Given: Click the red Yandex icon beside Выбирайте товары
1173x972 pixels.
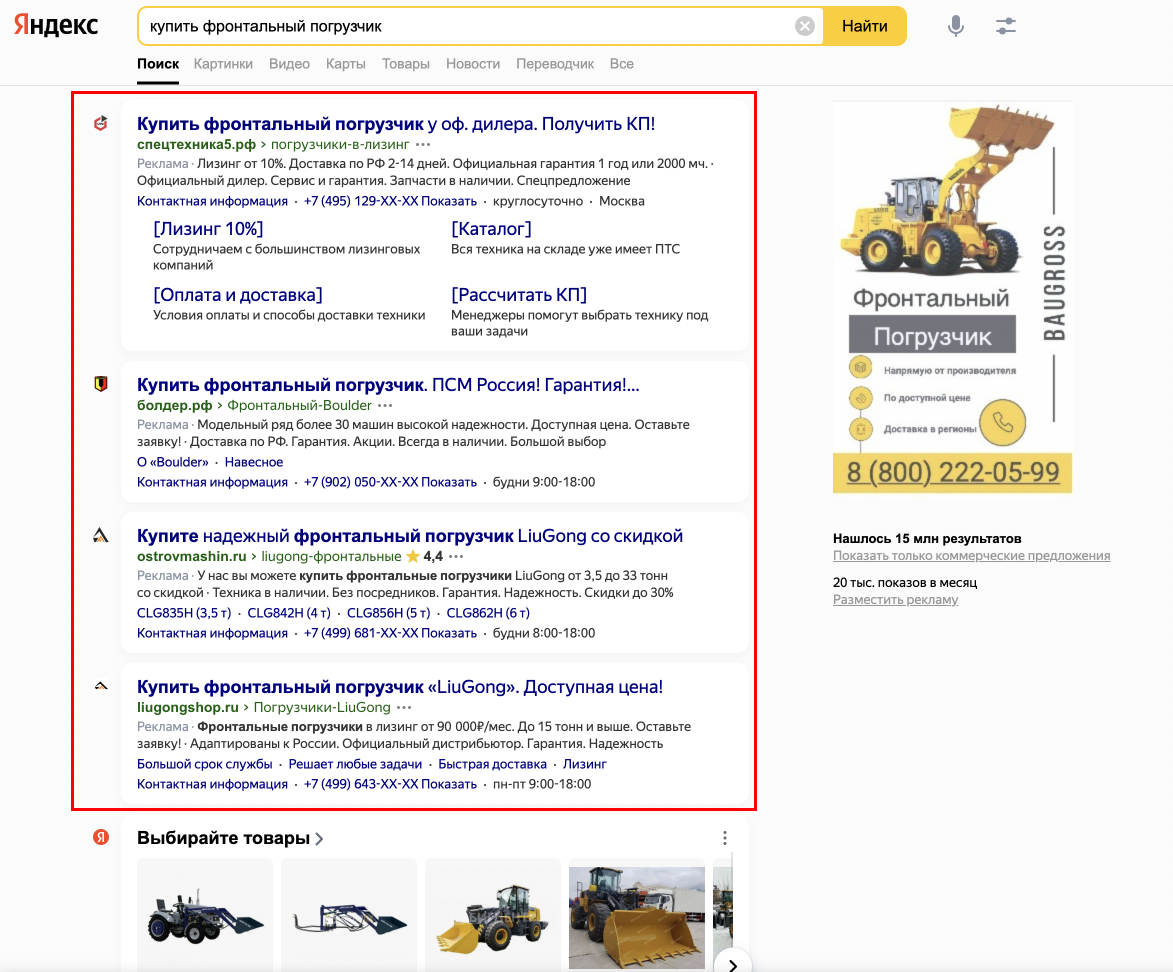Looking at the screenshot, I should tap(100, 838).
